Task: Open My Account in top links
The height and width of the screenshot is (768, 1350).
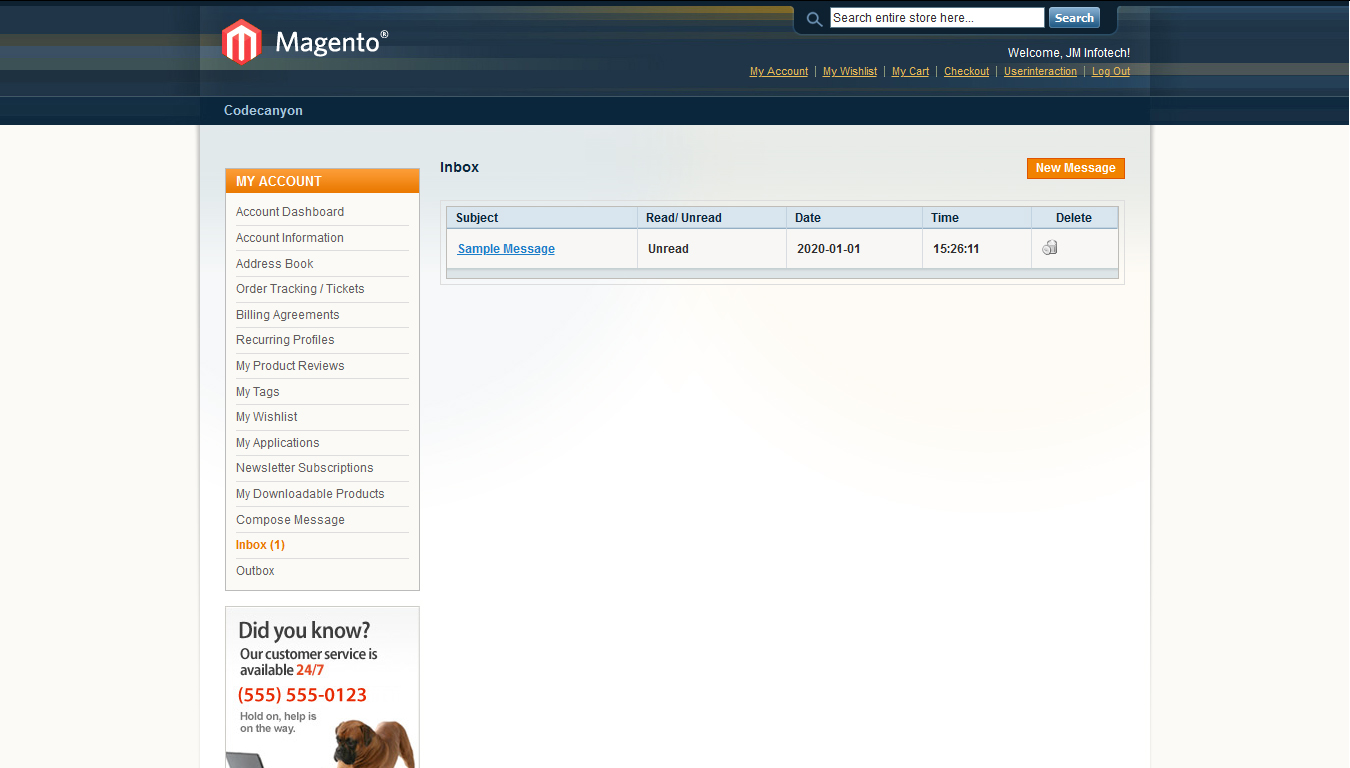Action: (779, 72)
